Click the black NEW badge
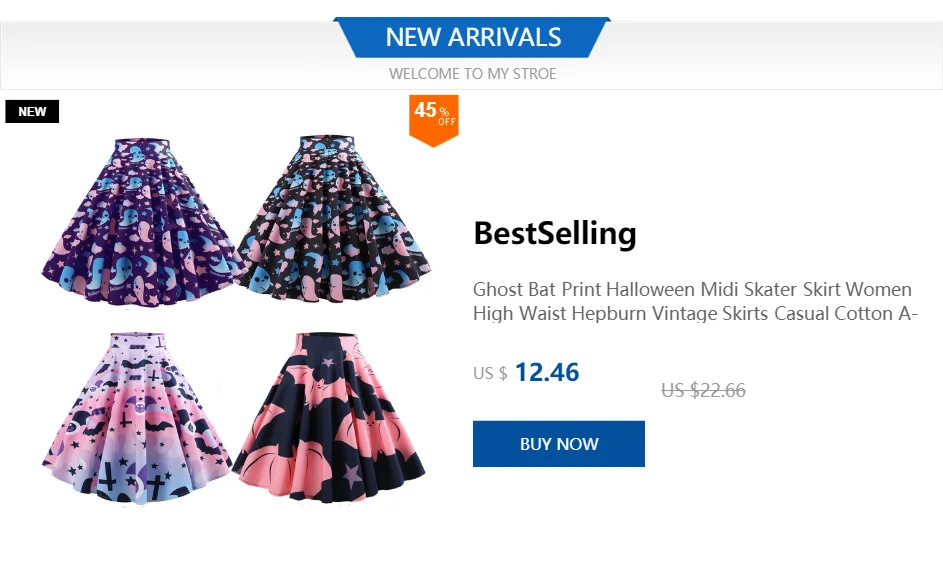 point(32,111)
